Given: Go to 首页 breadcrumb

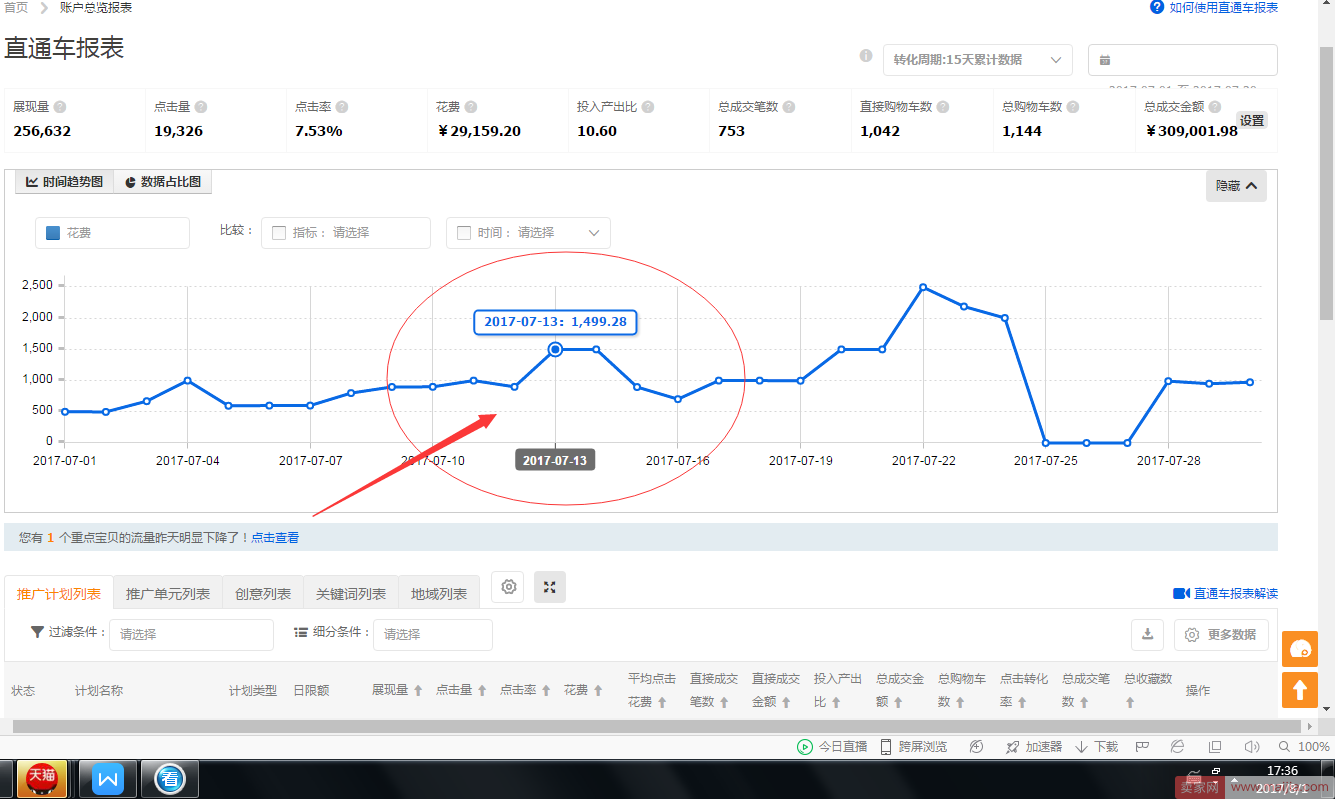Looking at the screenshot, I should click(16, 8).
